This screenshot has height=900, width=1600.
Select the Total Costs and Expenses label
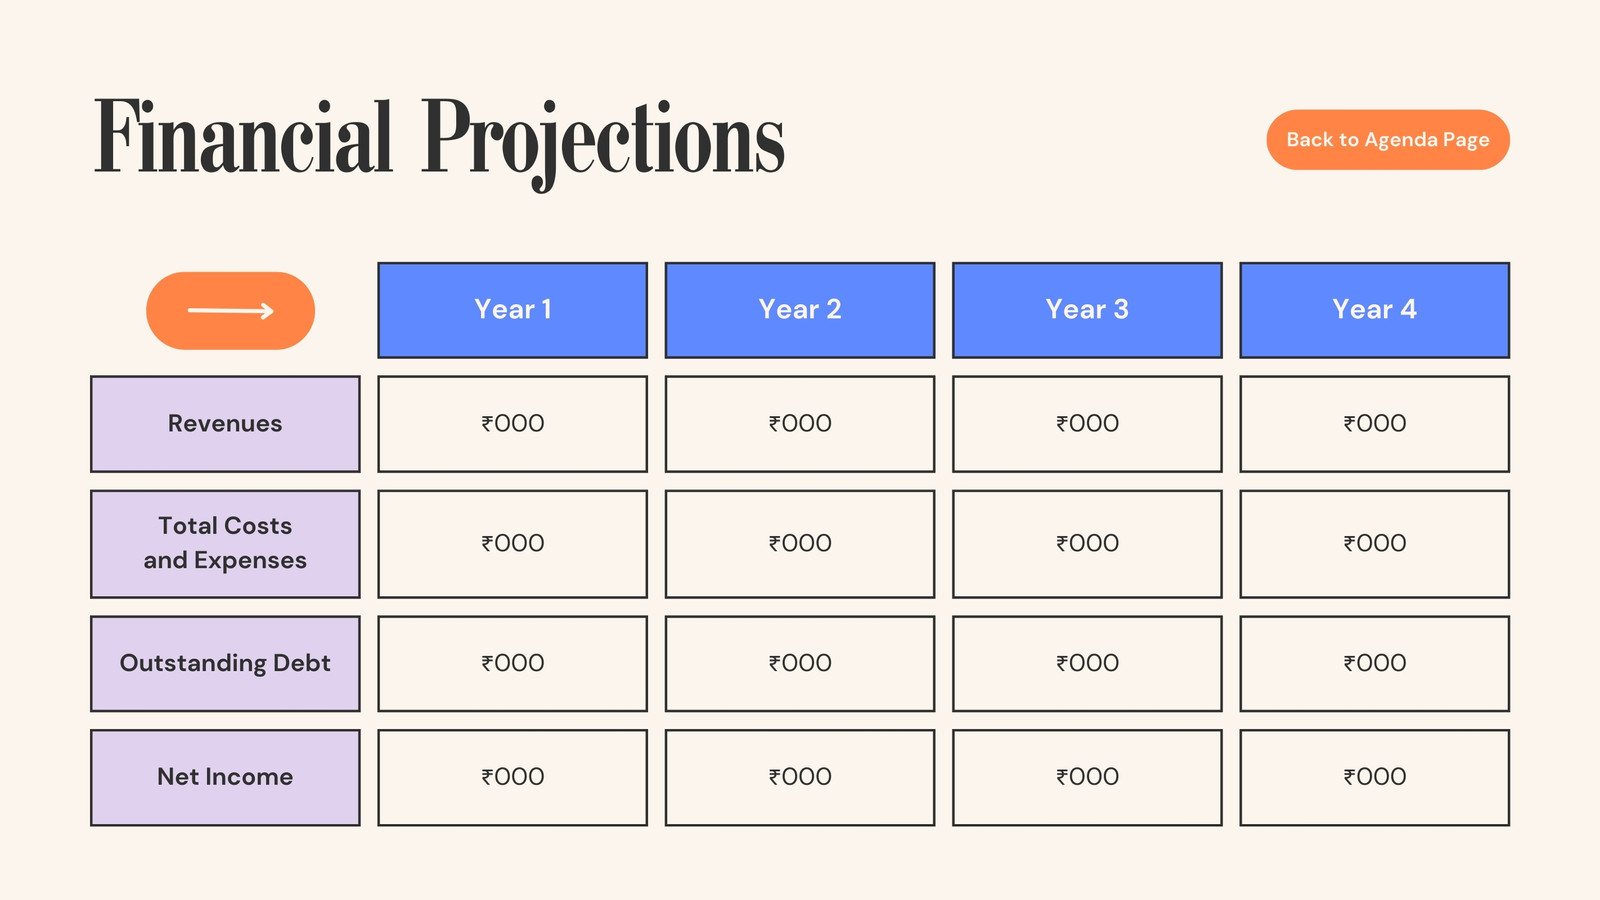tap(225, 544)
